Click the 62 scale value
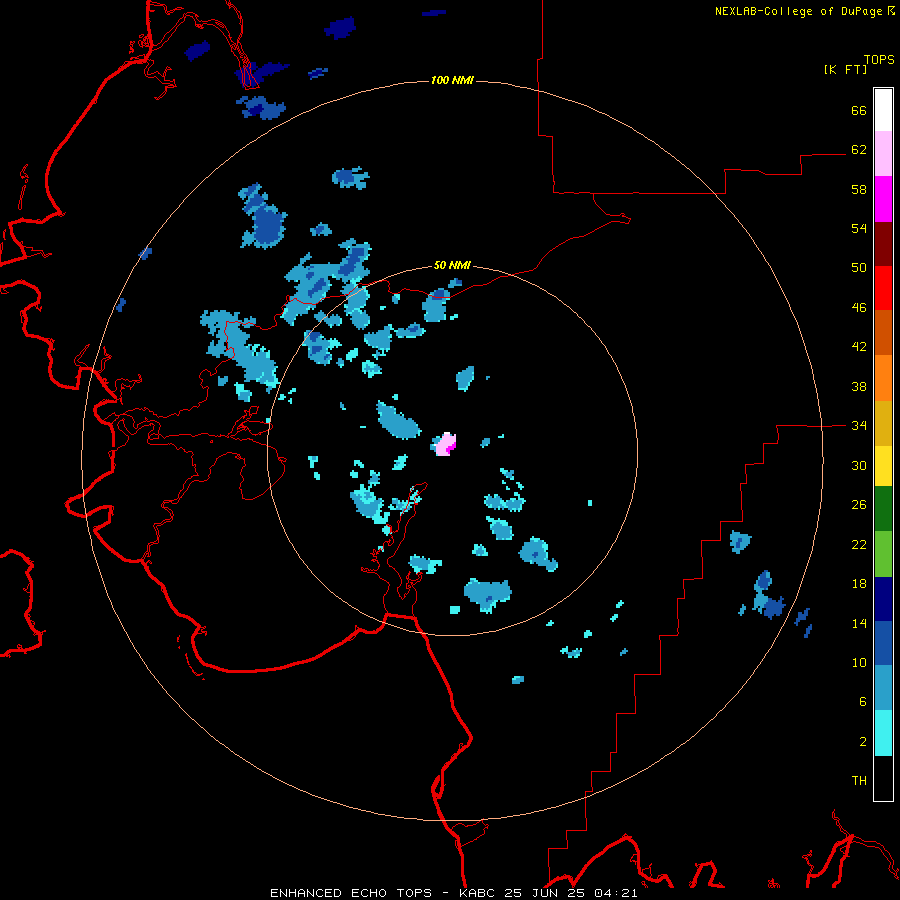The image size is (900, 900). pyautogui.click(x=859, y=150)
